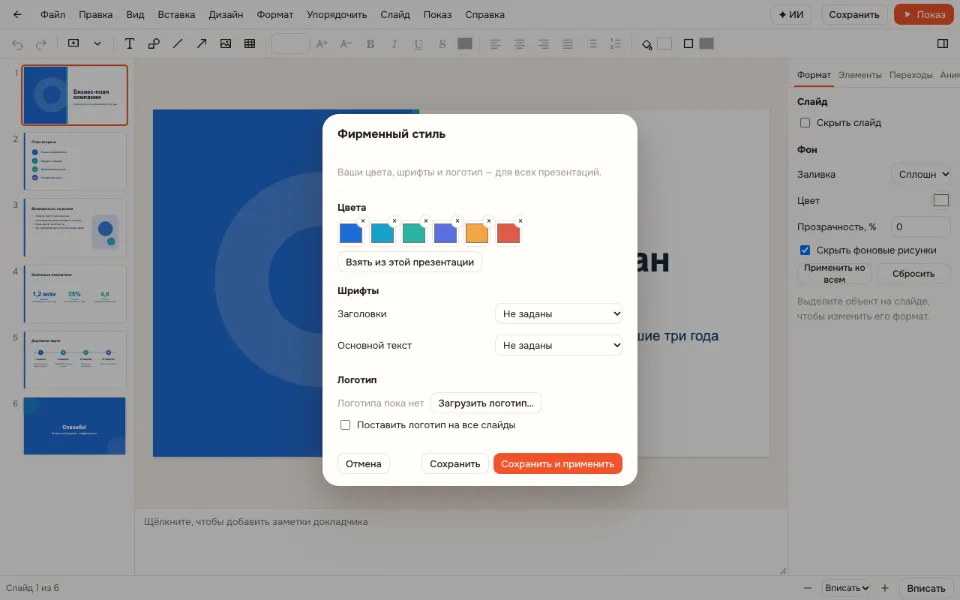Click the undo icon in toolbar
Viewport: 960px width, 600px height.
[17, 44]
